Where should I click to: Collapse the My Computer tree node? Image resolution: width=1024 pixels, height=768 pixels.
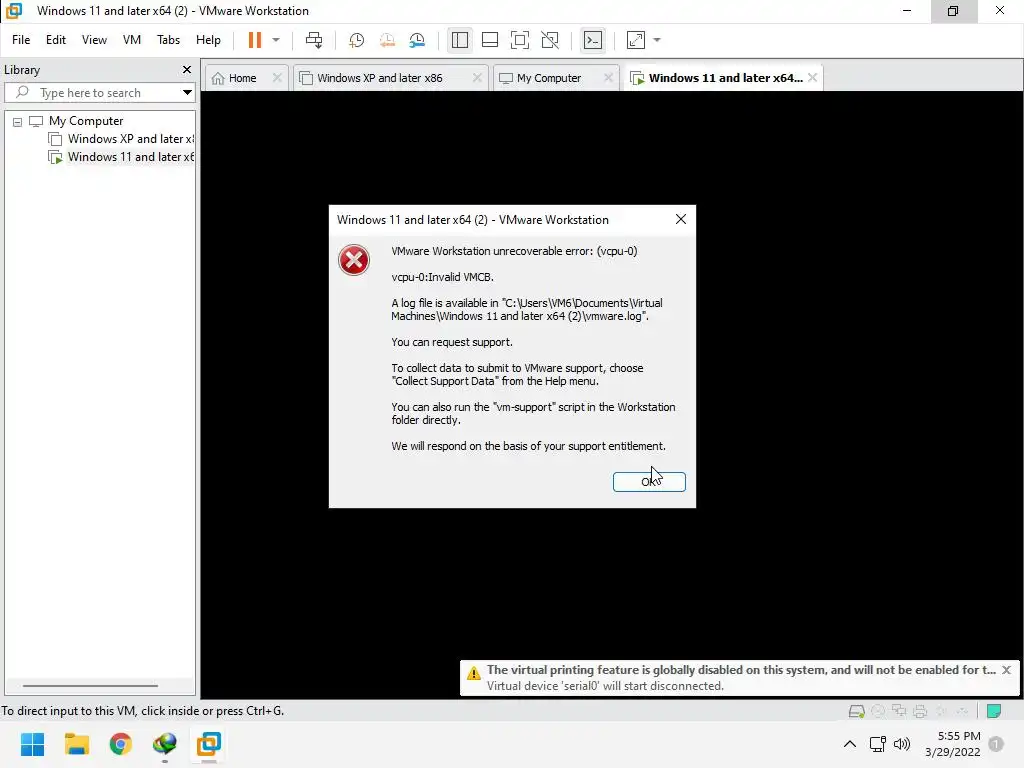(x=18, y=121)
